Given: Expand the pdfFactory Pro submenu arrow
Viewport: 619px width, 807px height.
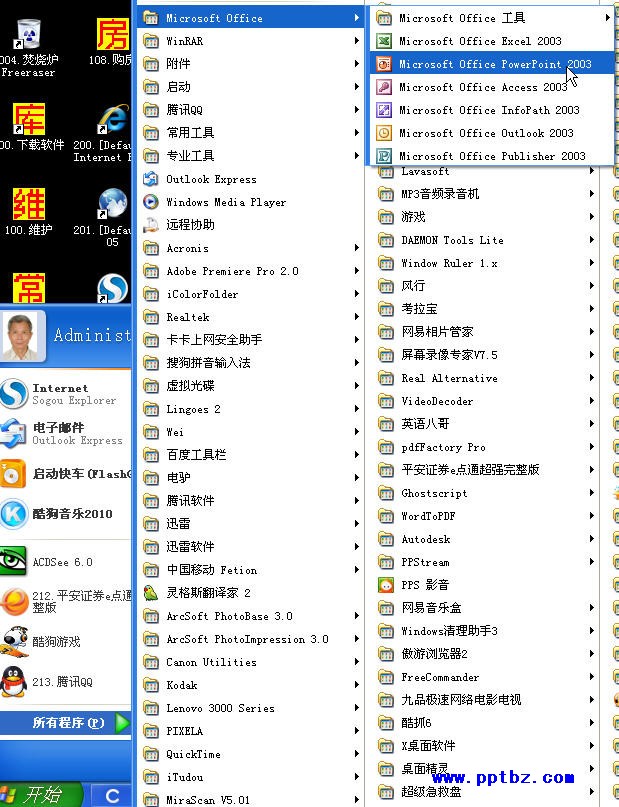Looking at the screenshot, I should pos(592,447).
